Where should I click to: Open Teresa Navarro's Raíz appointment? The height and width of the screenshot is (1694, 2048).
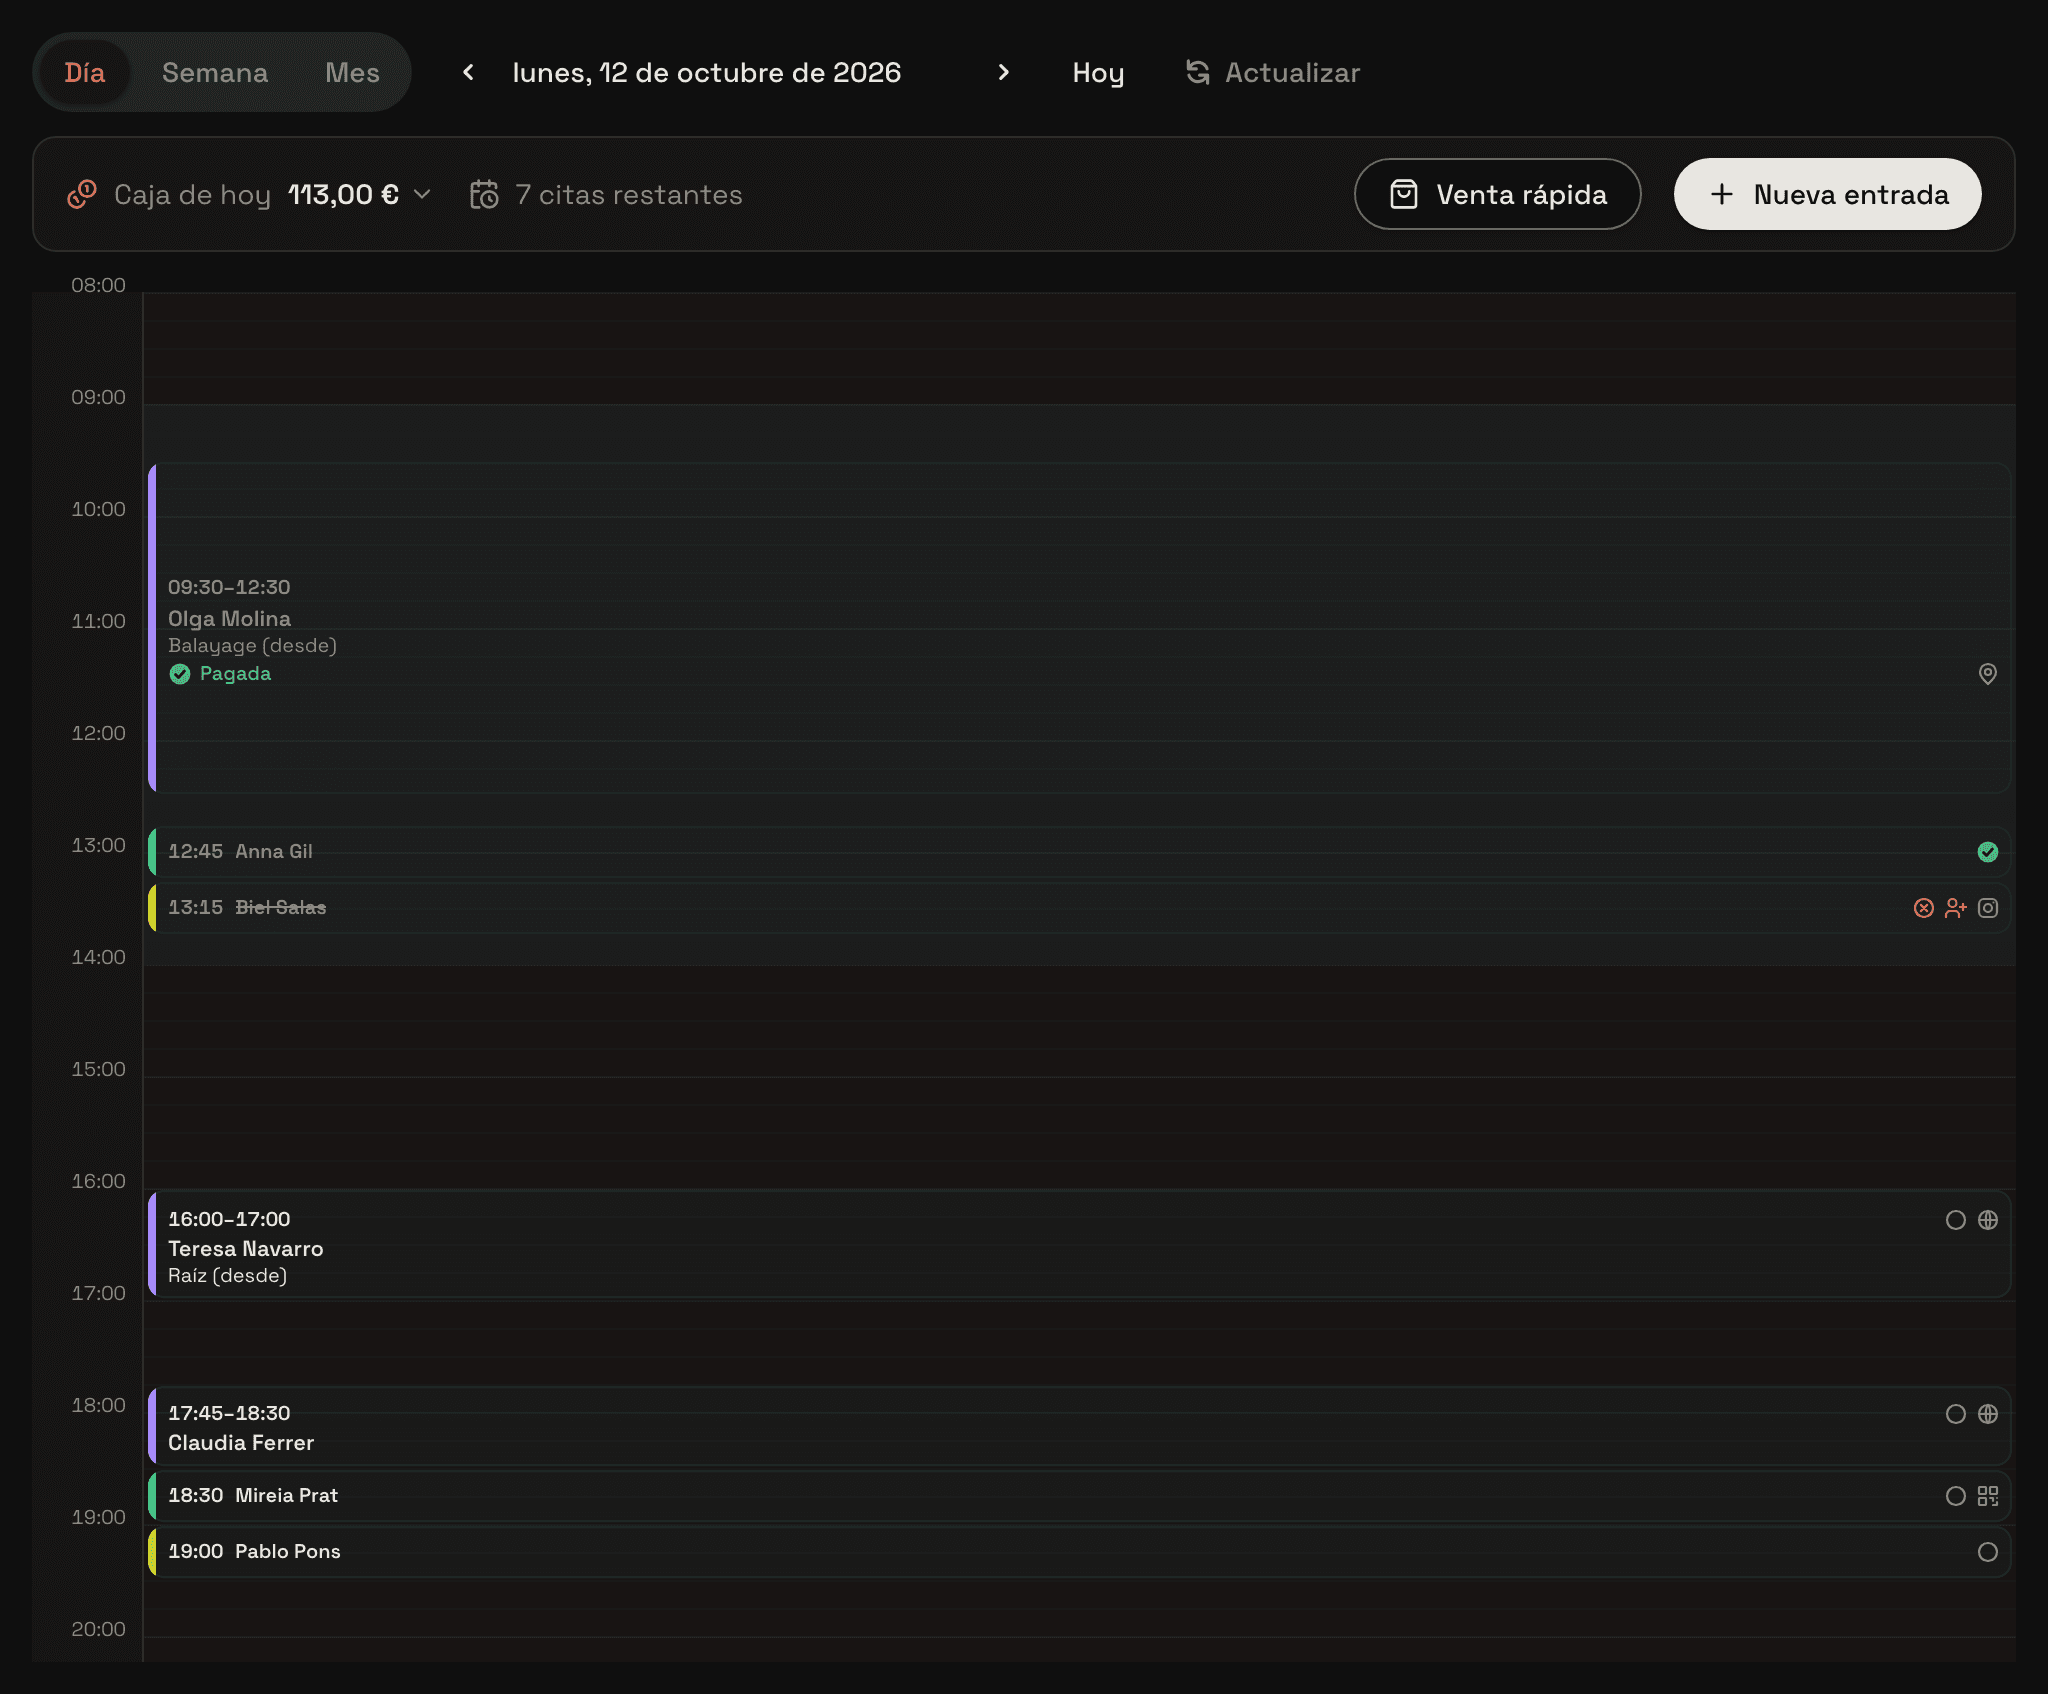(1079, 1244)
